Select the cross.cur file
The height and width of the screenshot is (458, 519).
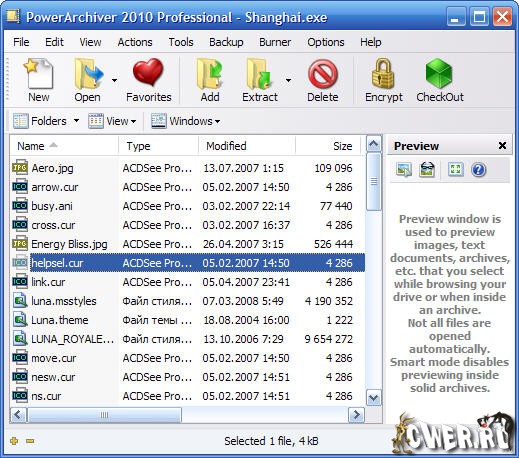tap(53, 225)
